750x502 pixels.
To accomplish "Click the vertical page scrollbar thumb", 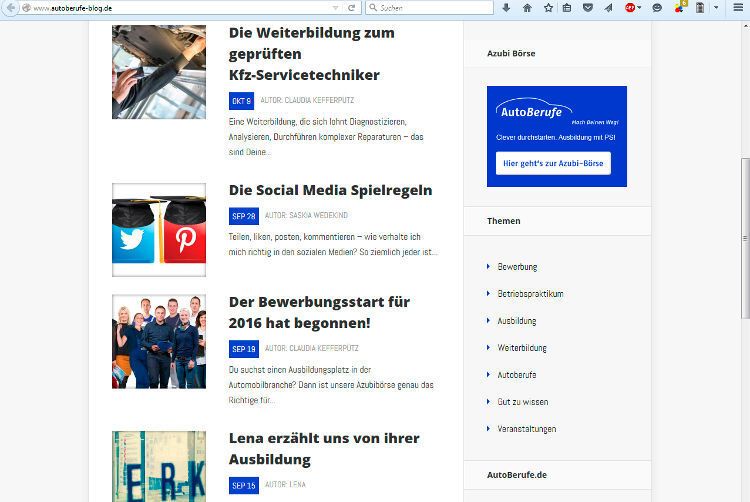I will pyautogui.click(x=745, y=238).
